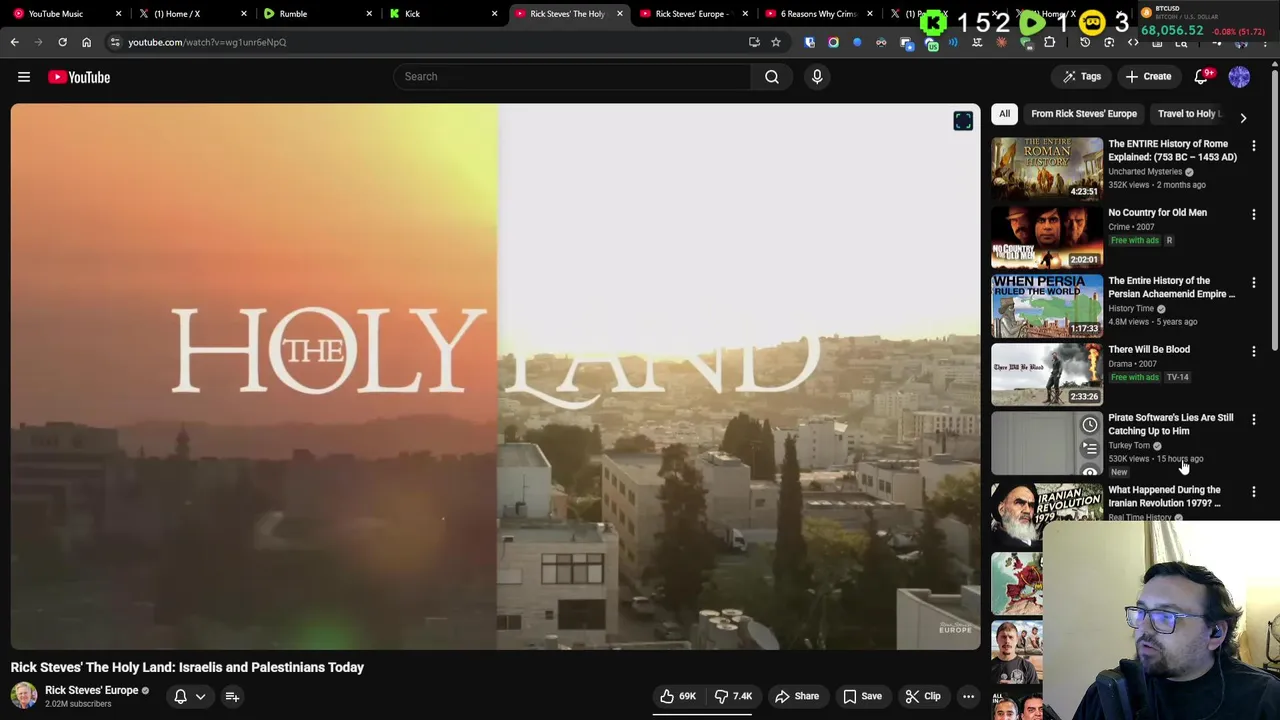Share the Holy Land video
The width and height of the screenshot is (1280, 720).
click(x=797, y=696)
